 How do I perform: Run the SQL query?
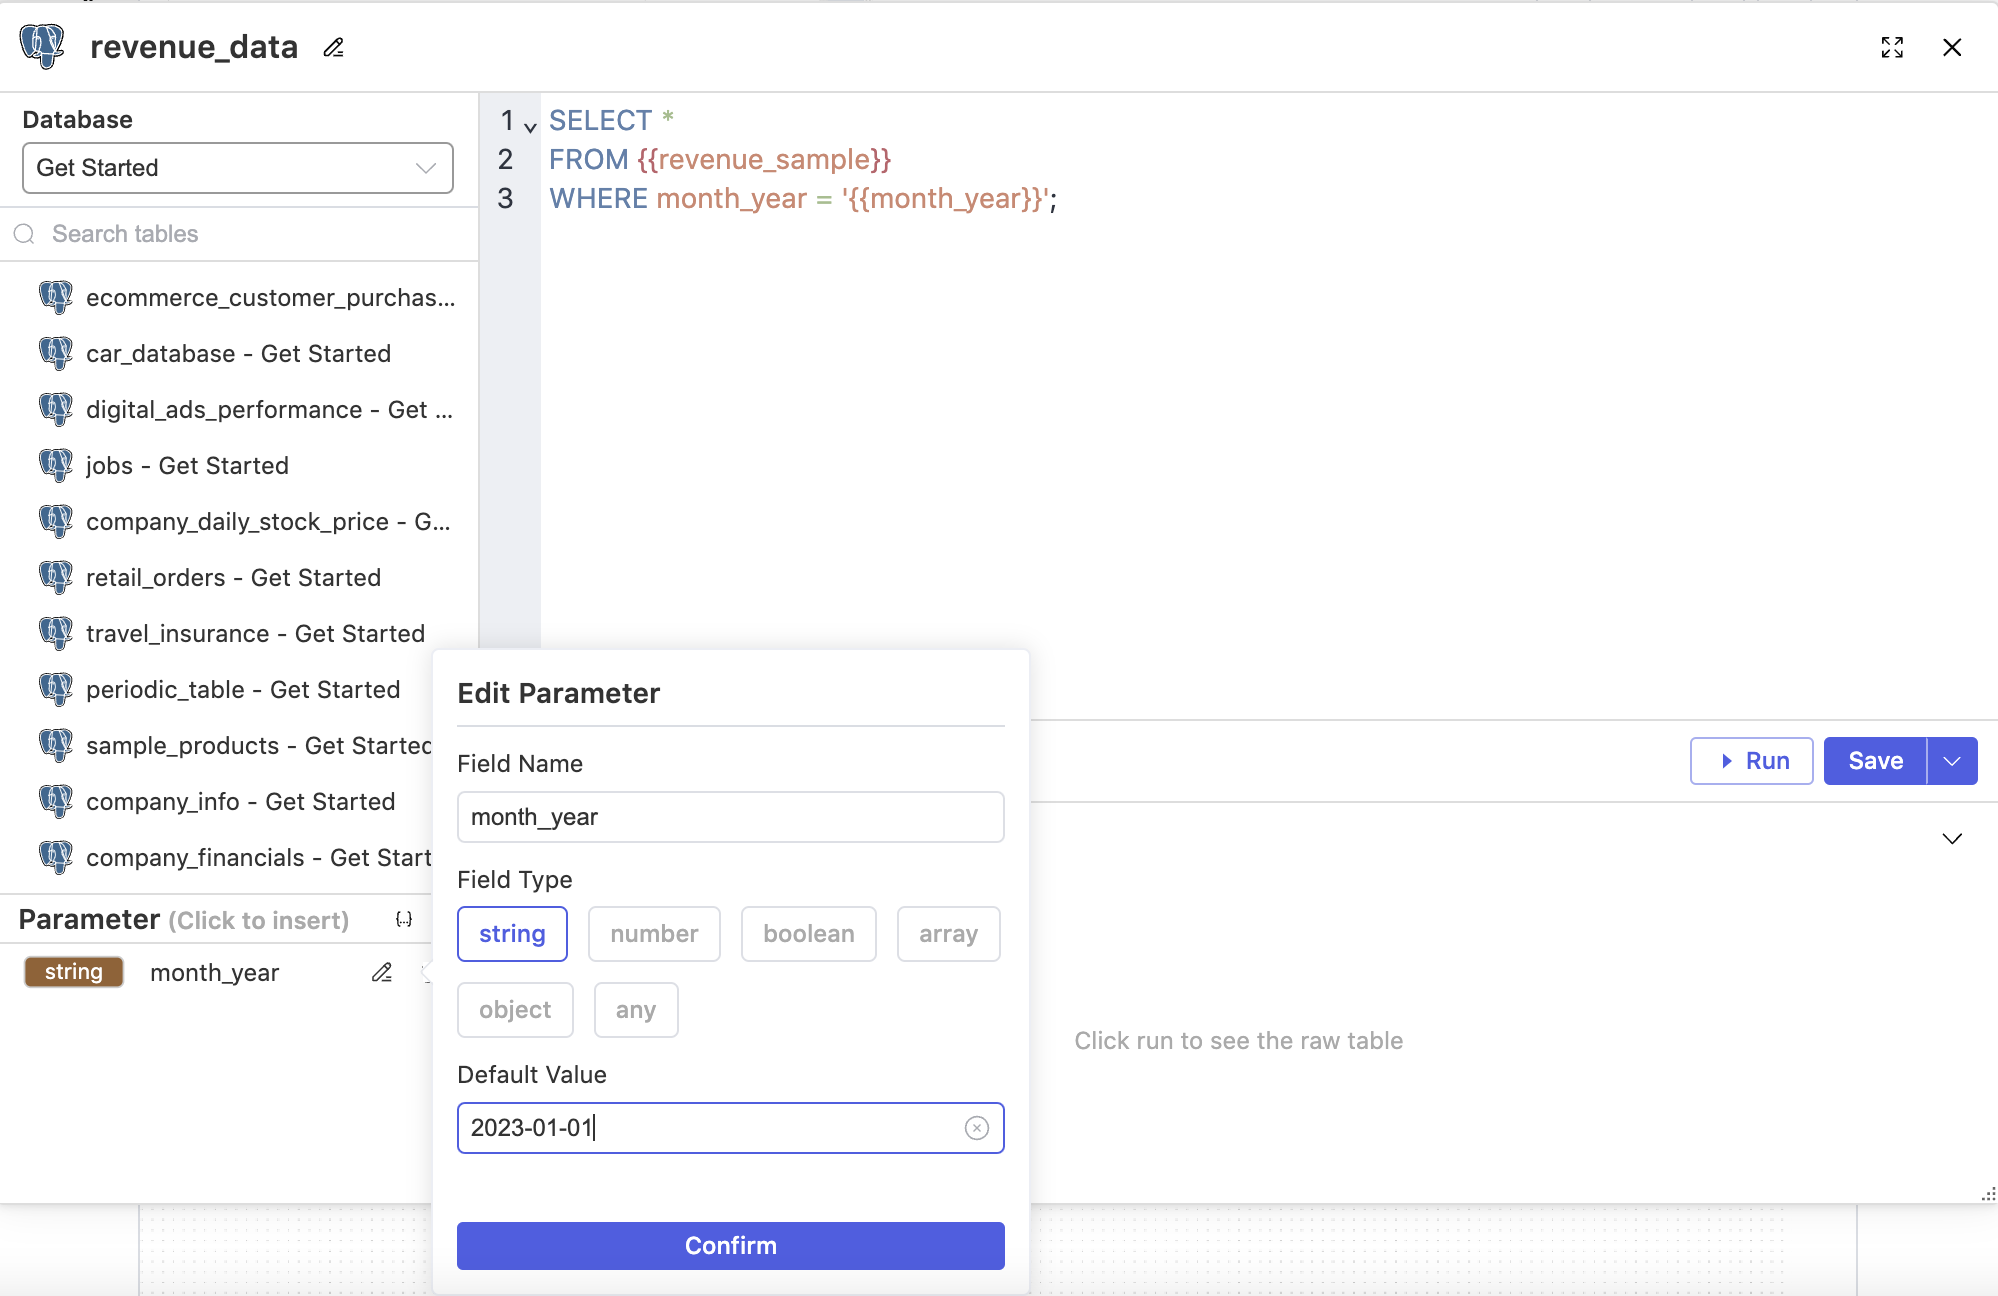coord(1752,761)
